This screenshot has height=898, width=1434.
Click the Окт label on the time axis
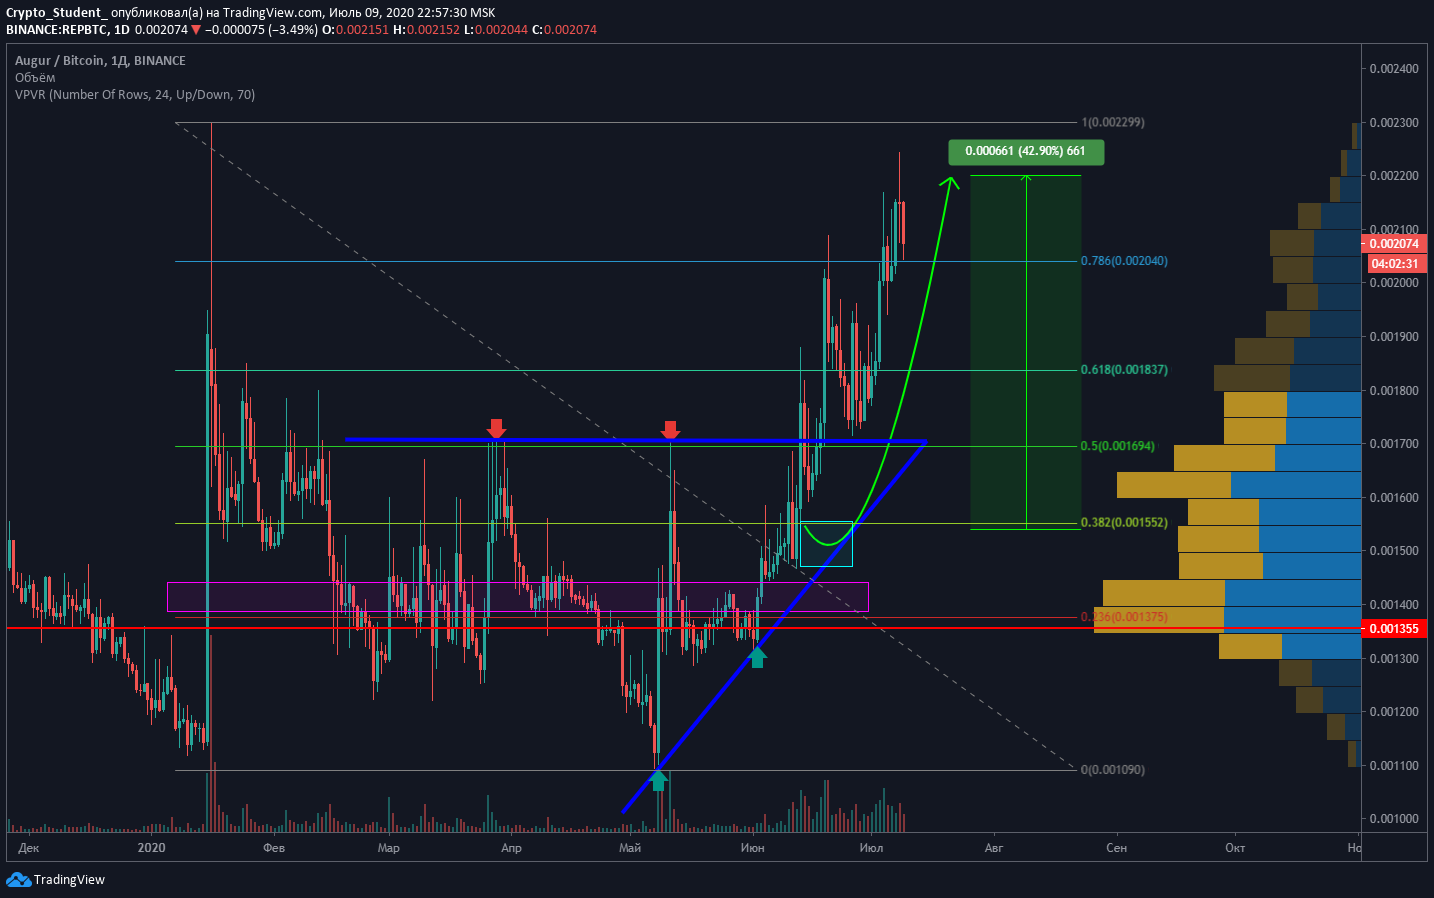coord(1235,848)
